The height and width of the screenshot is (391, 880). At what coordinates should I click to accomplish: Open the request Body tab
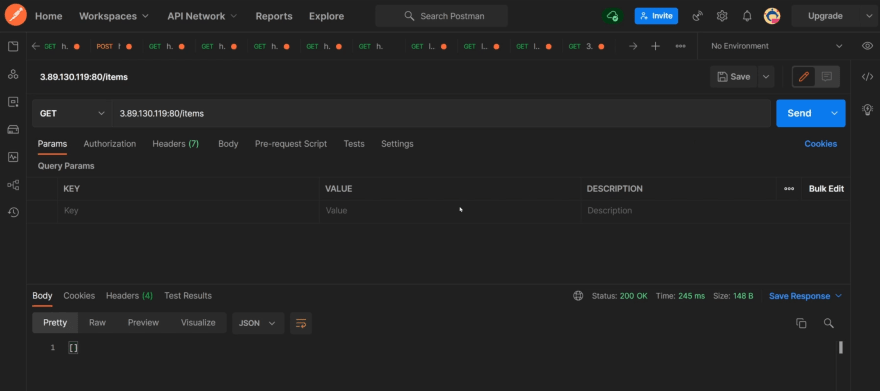pyautogui.click(x=228, y=144)
